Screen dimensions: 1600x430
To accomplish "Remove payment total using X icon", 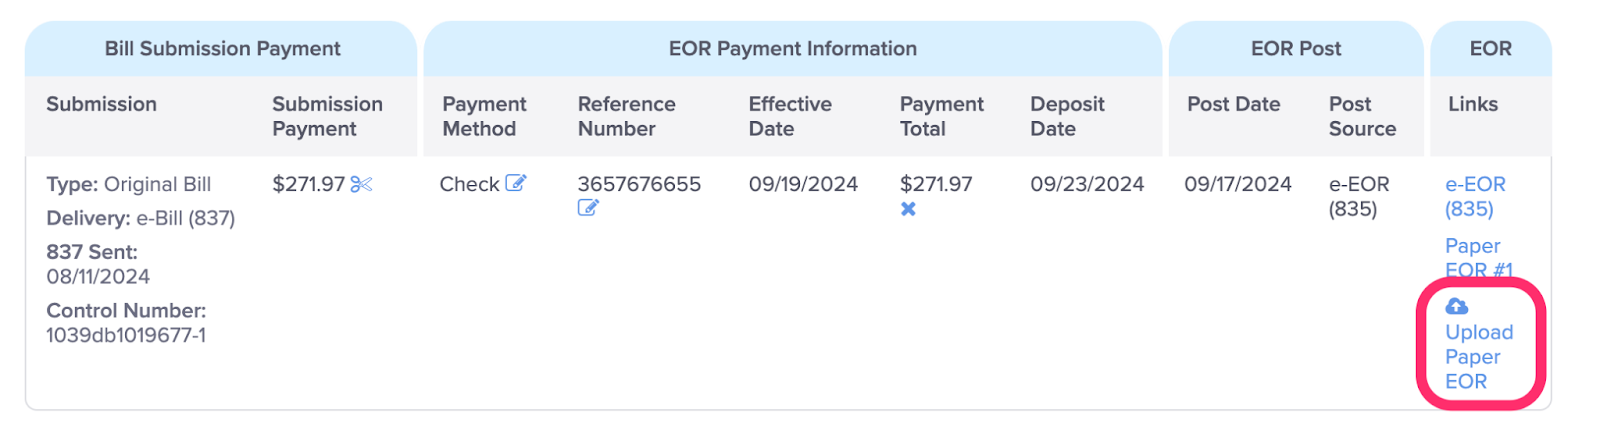I will [908, 209].
